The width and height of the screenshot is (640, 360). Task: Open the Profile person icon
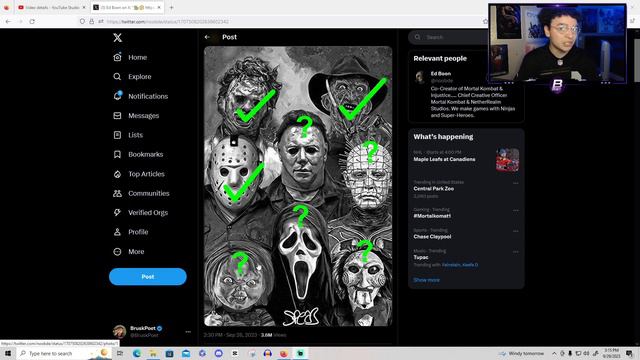coord(117,232)
